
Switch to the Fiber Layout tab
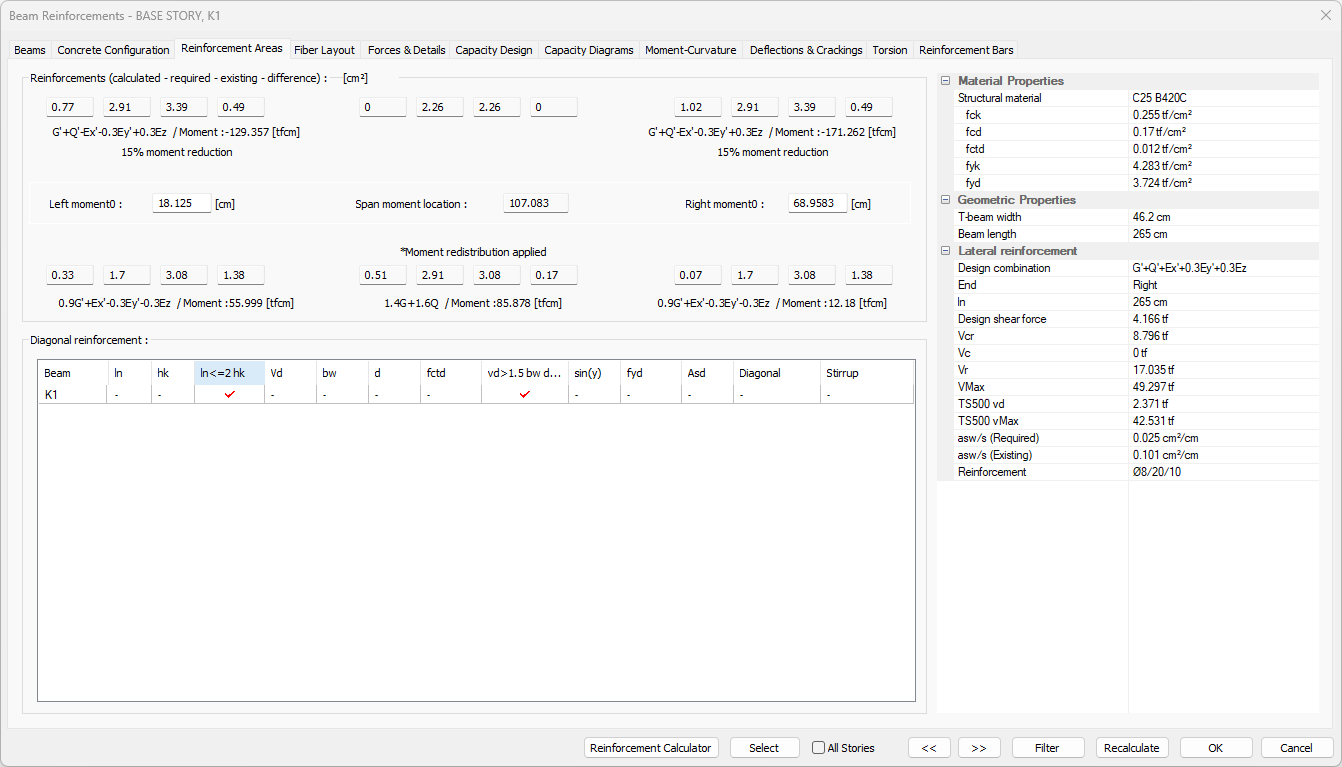324,50
